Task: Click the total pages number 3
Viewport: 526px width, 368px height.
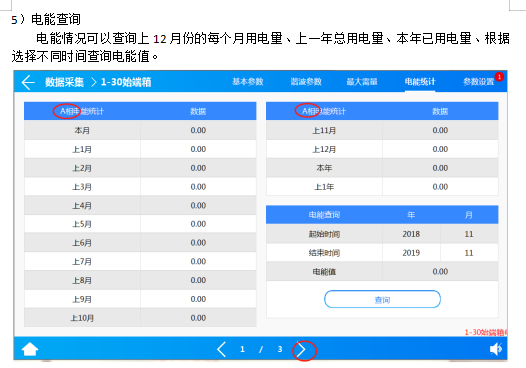Action: point(280,349)
